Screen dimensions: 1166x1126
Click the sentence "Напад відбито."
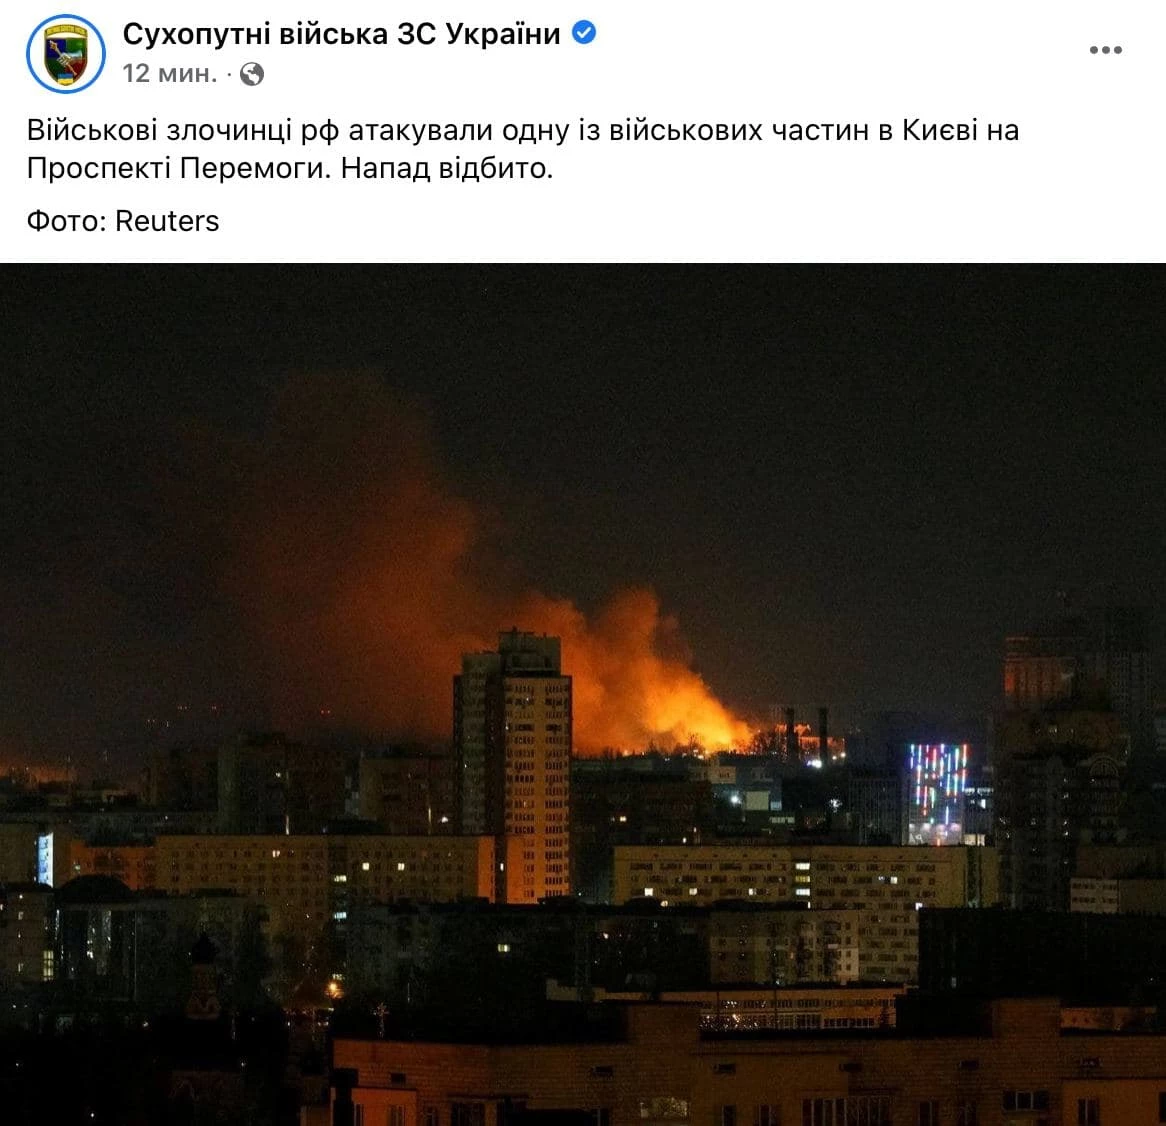tap(447, 168)
